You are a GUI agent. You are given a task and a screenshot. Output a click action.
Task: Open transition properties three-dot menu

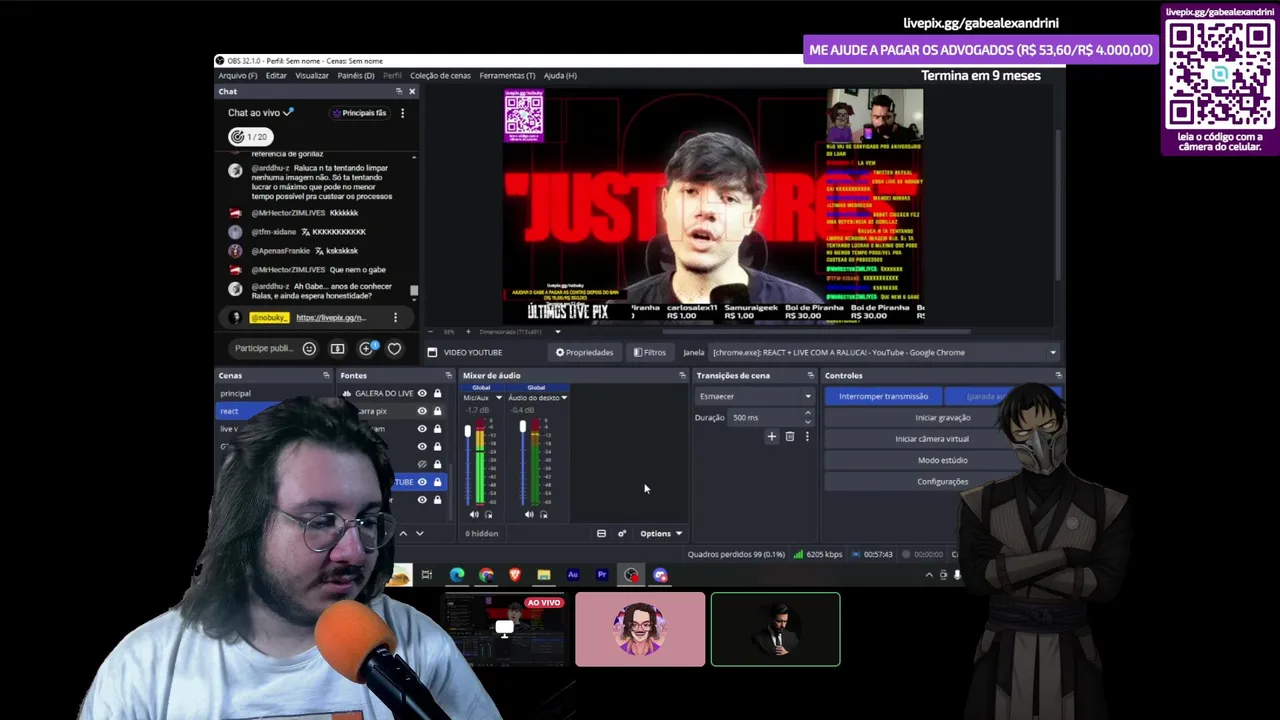coord(807,436)
